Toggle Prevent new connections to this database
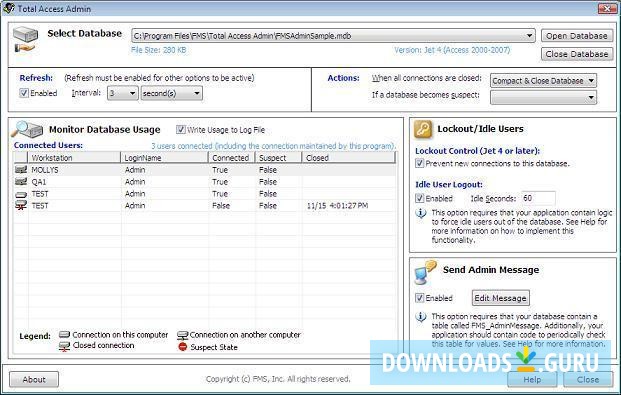This screenshot has height=395, width=621. [x=419, y=163]
